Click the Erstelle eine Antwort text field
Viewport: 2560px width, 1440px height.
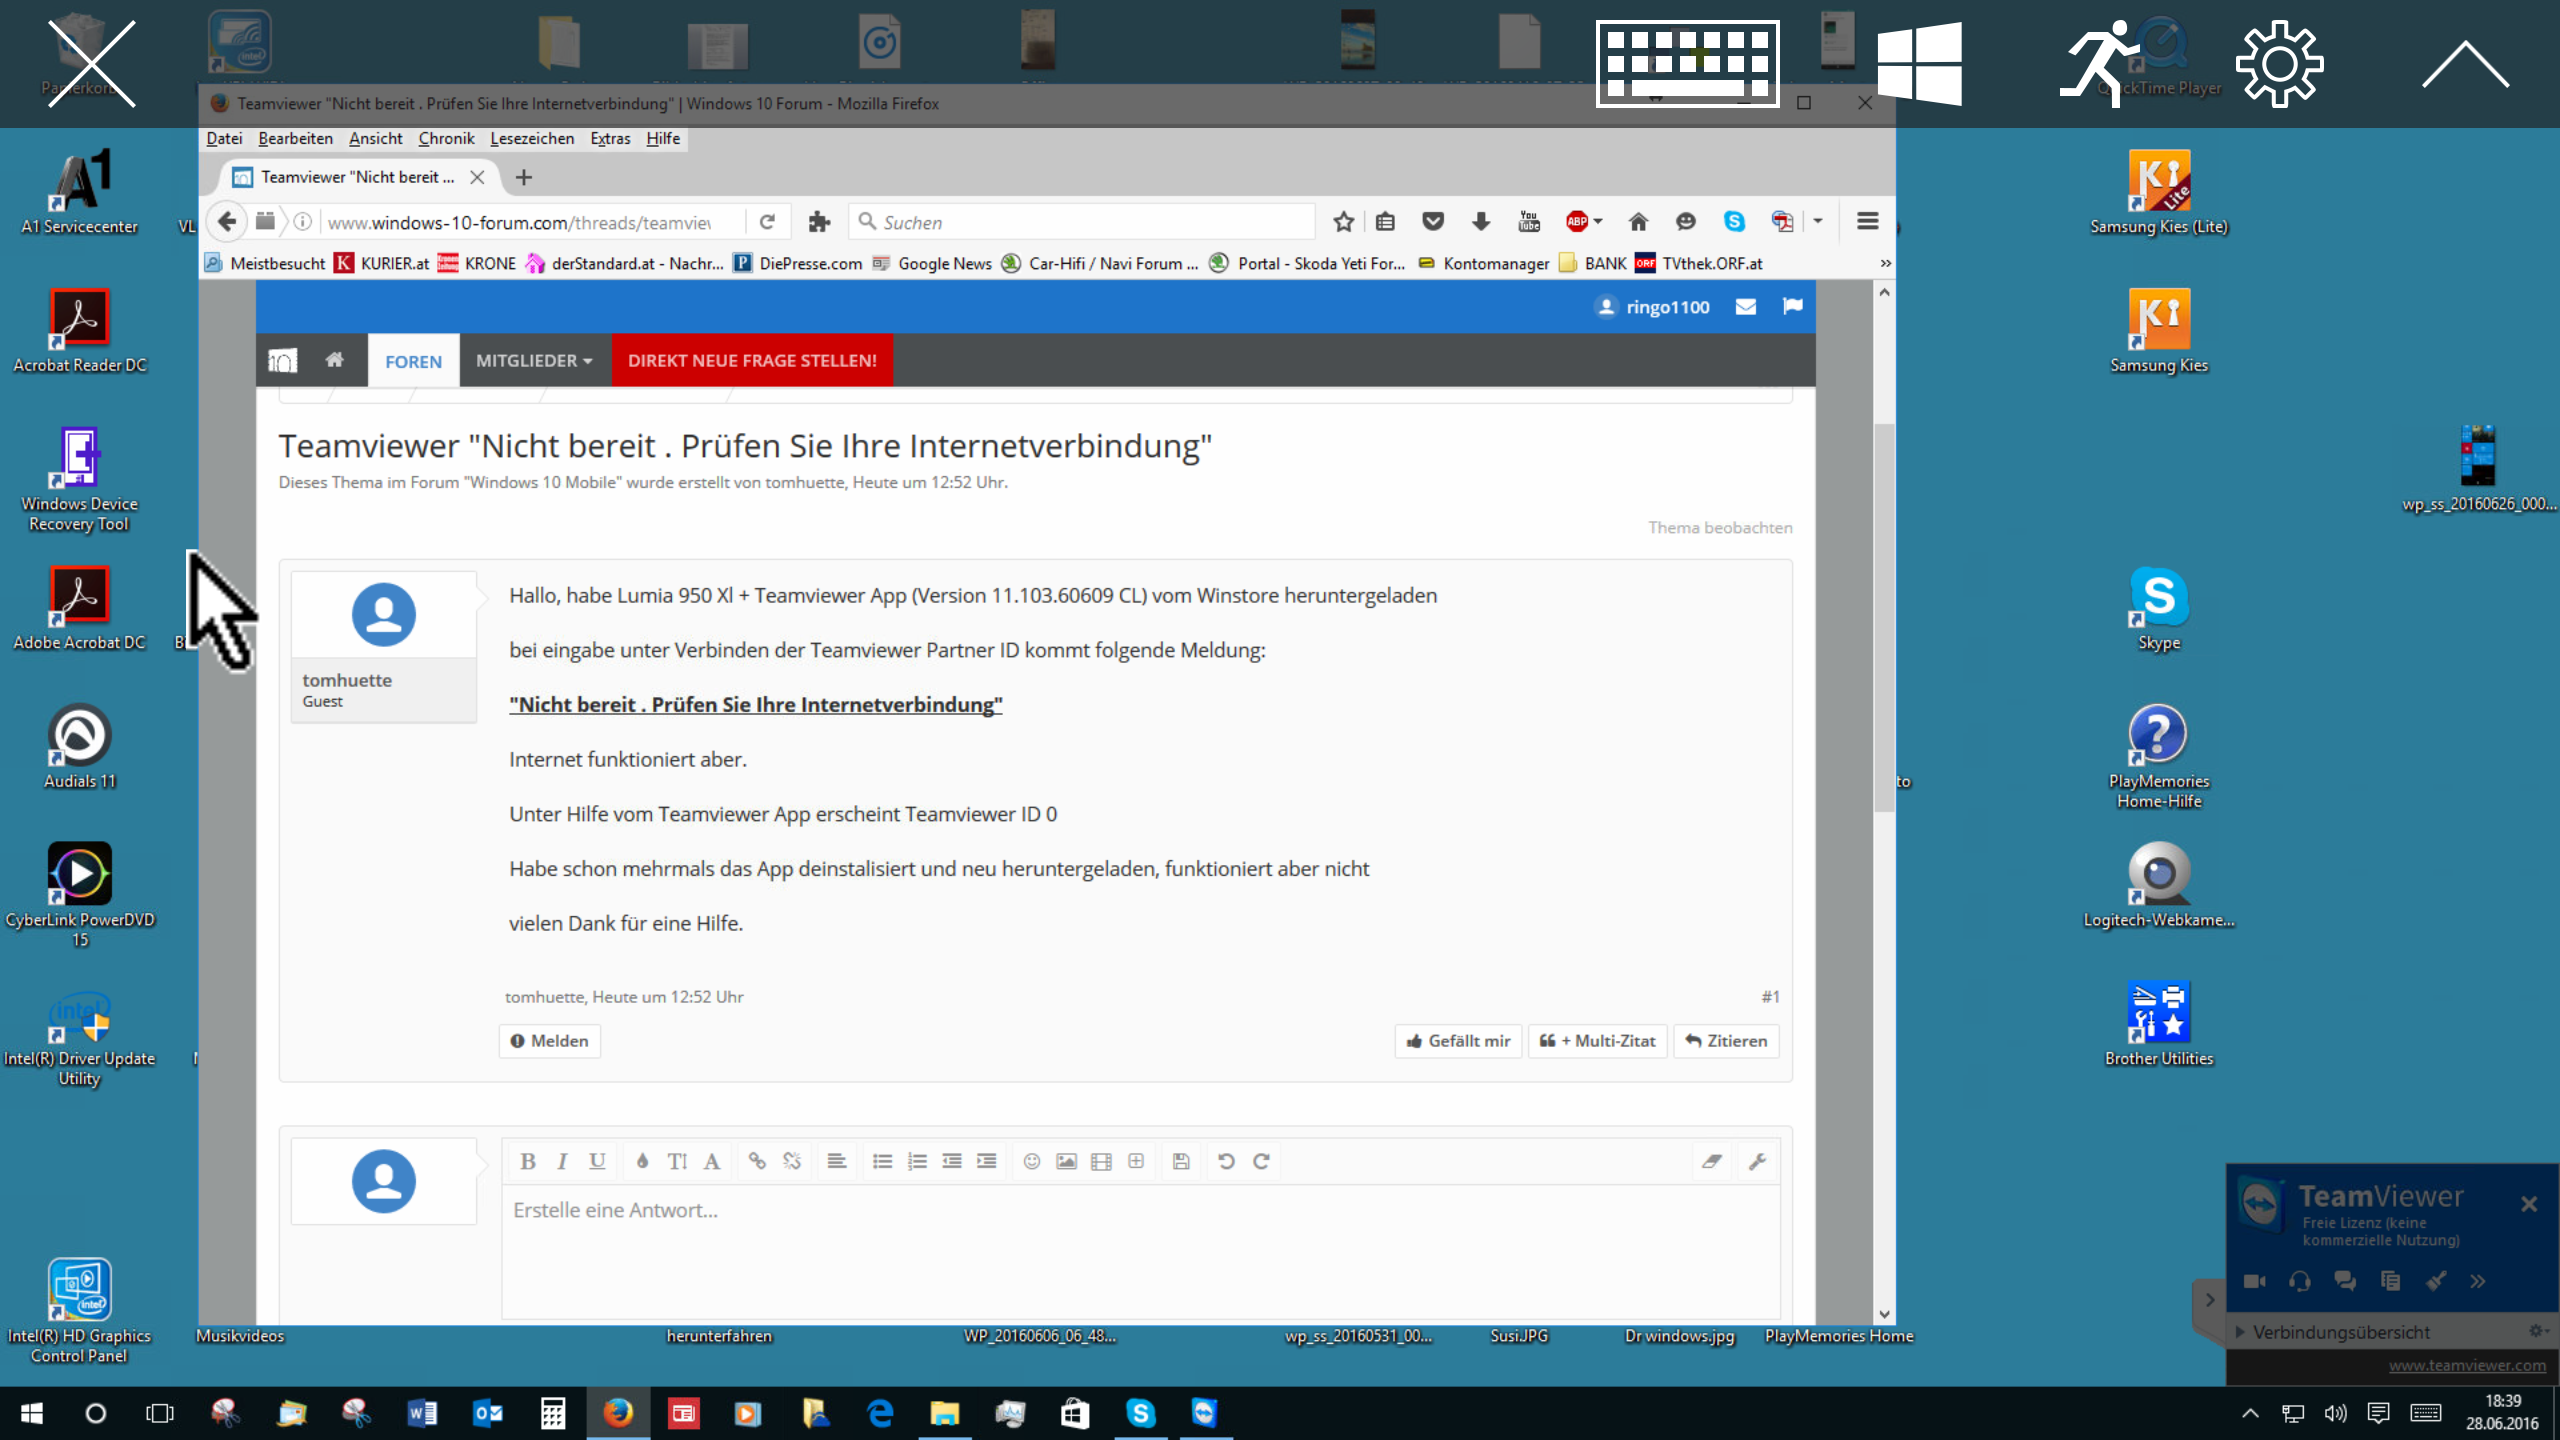point(1140,1251)
